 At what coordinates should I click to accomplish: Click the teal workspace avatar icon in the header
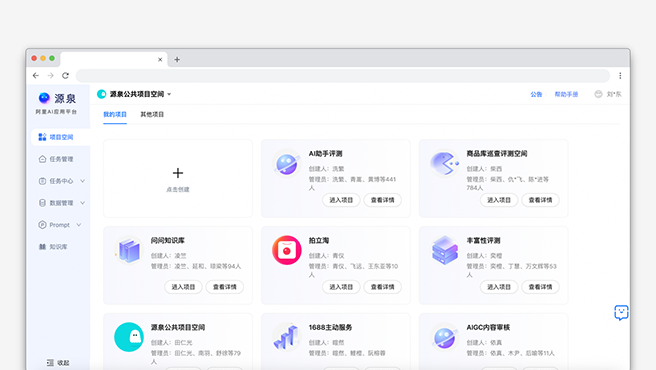click(x=102, y=94)
